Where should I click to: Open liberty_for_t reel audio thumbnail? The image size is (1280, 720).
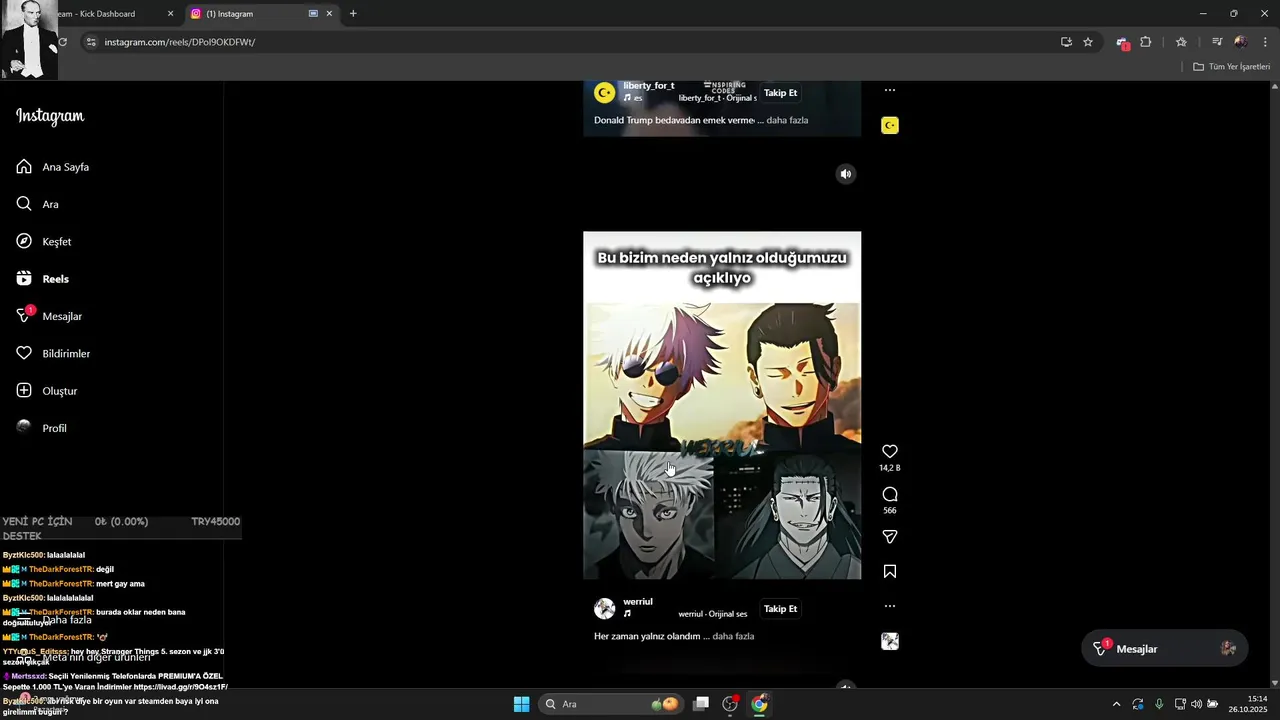tap(890, 125)
